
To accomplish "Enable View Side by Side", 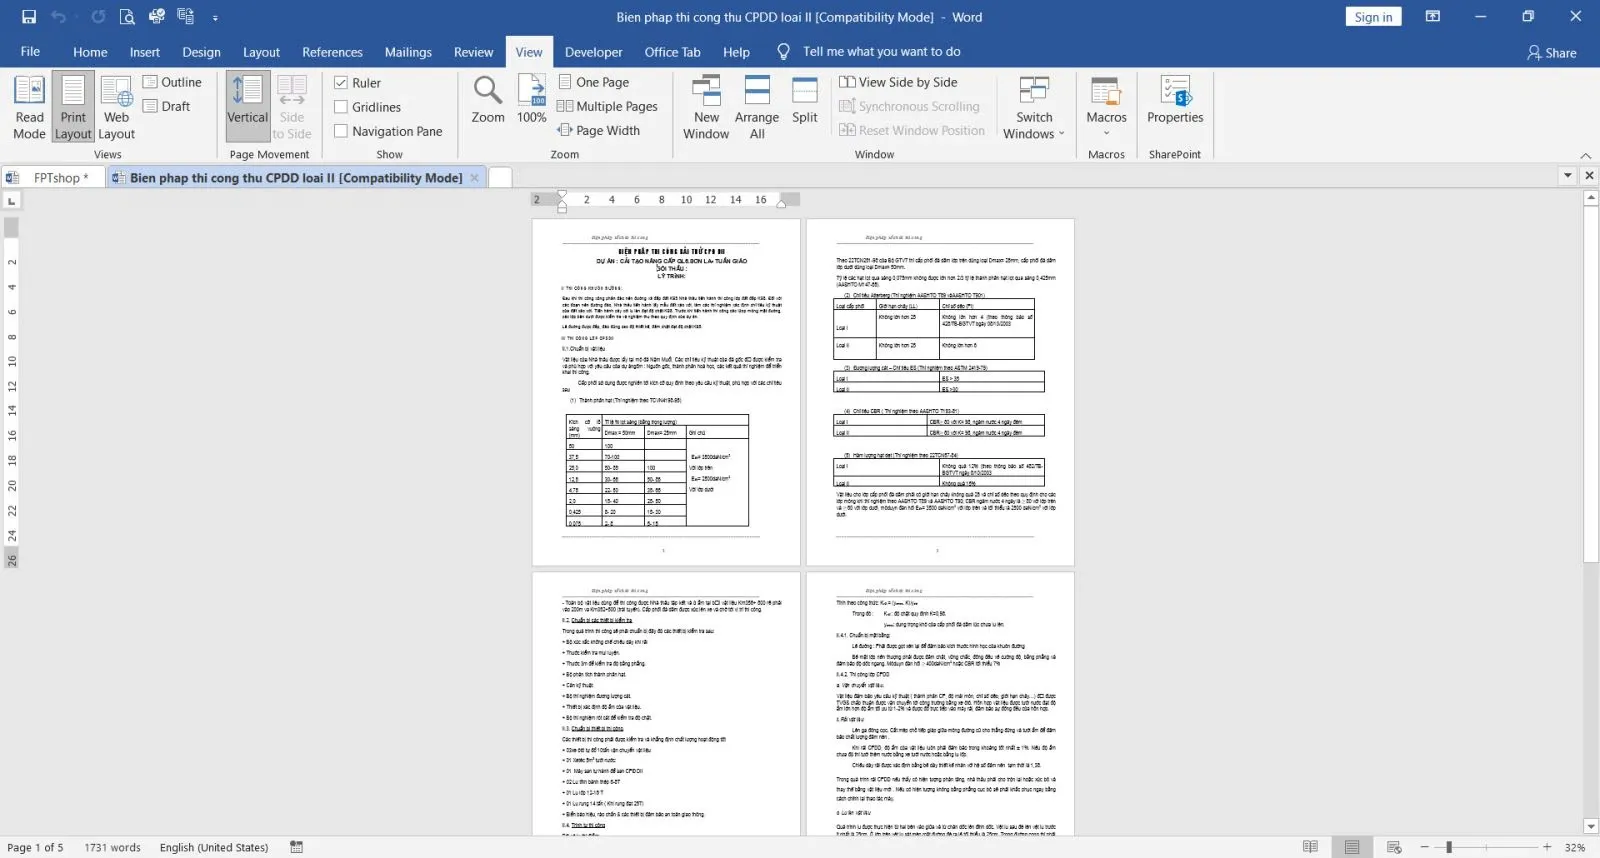I will 899,82.
